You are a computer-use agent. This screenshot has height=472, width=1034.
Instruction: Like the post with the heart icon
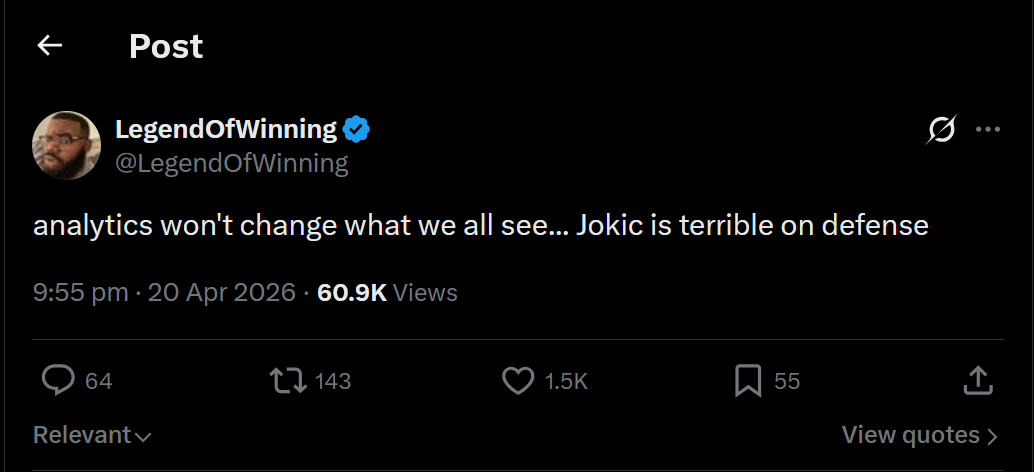click(518, 381)
